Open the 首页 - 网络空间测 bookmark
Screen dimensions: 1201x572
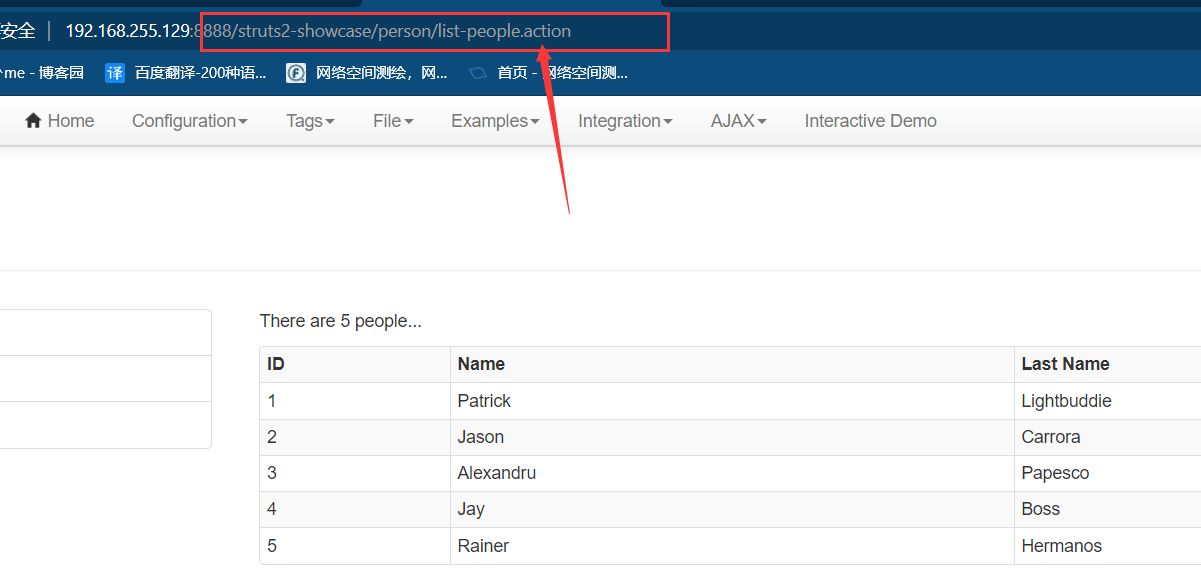(x=548, y=72)
